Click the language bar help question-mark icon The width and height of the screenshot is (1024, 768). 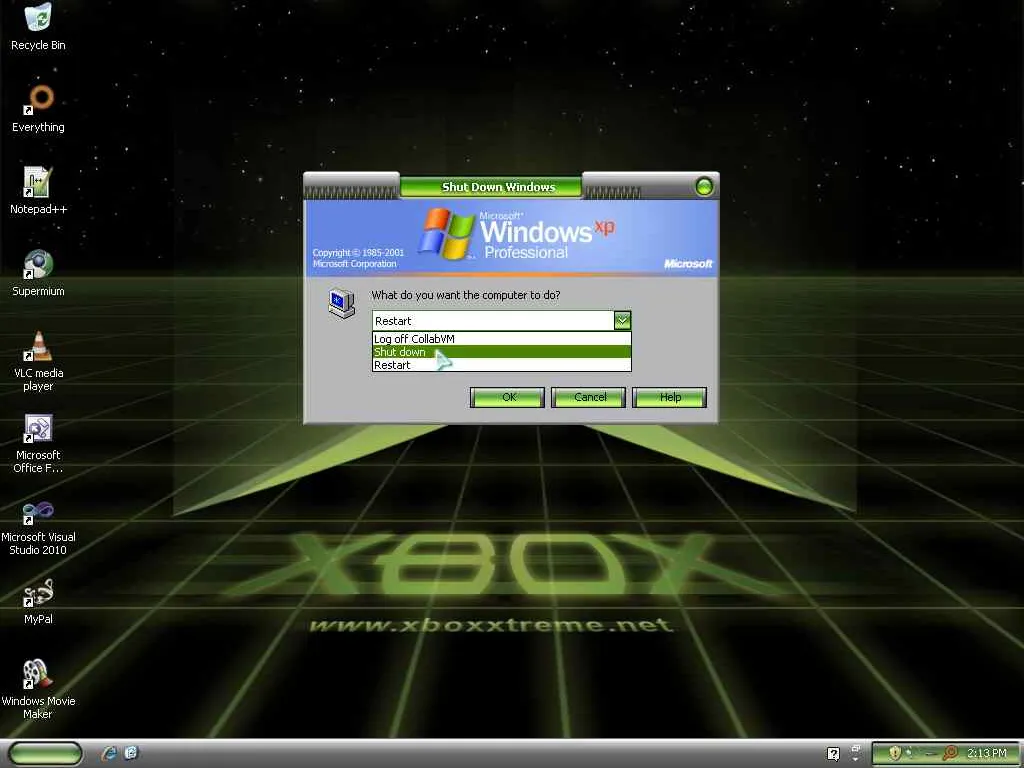coord(833,754)
